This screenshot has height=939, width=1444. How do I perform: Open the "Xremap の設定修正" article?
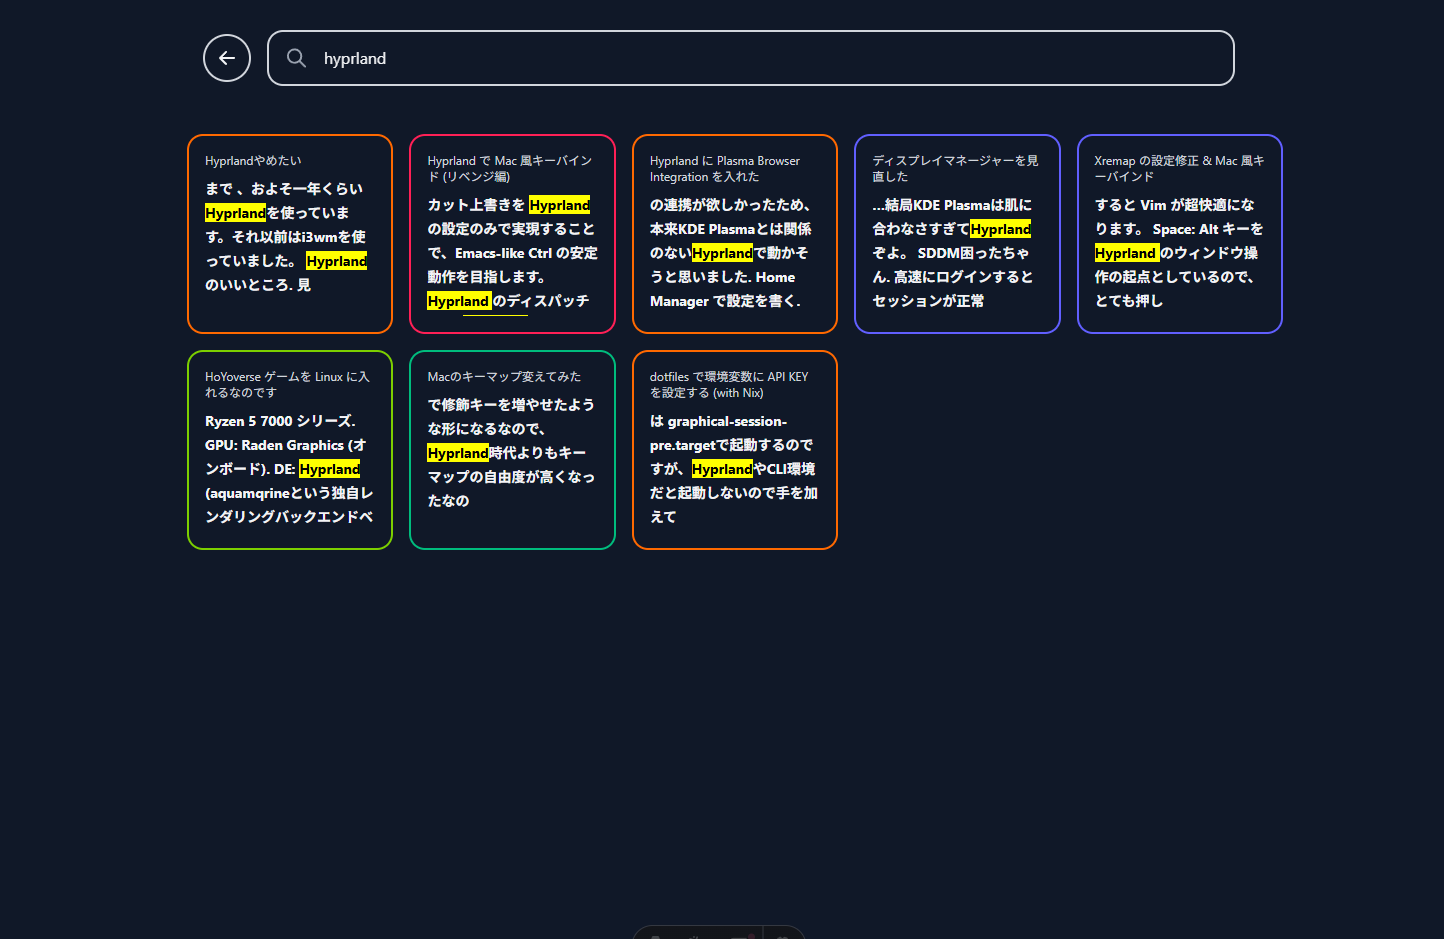(1179, 233)
